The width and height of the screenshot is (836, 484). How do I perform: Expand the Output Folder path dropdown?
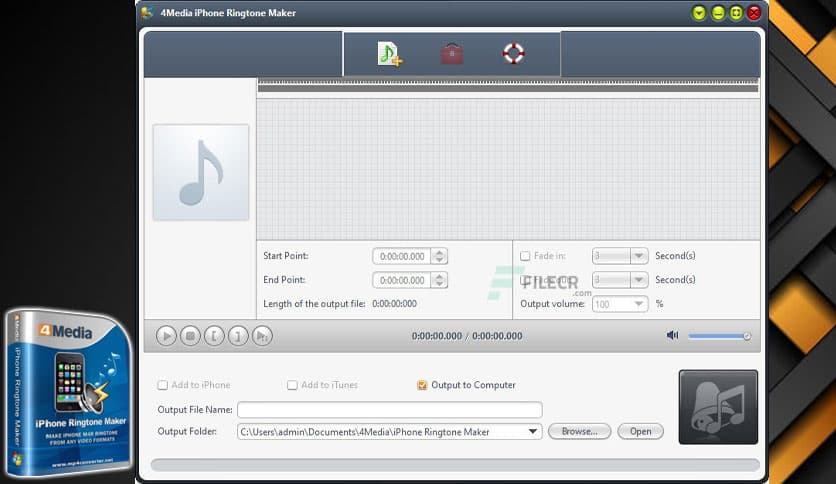coord(533,431)
